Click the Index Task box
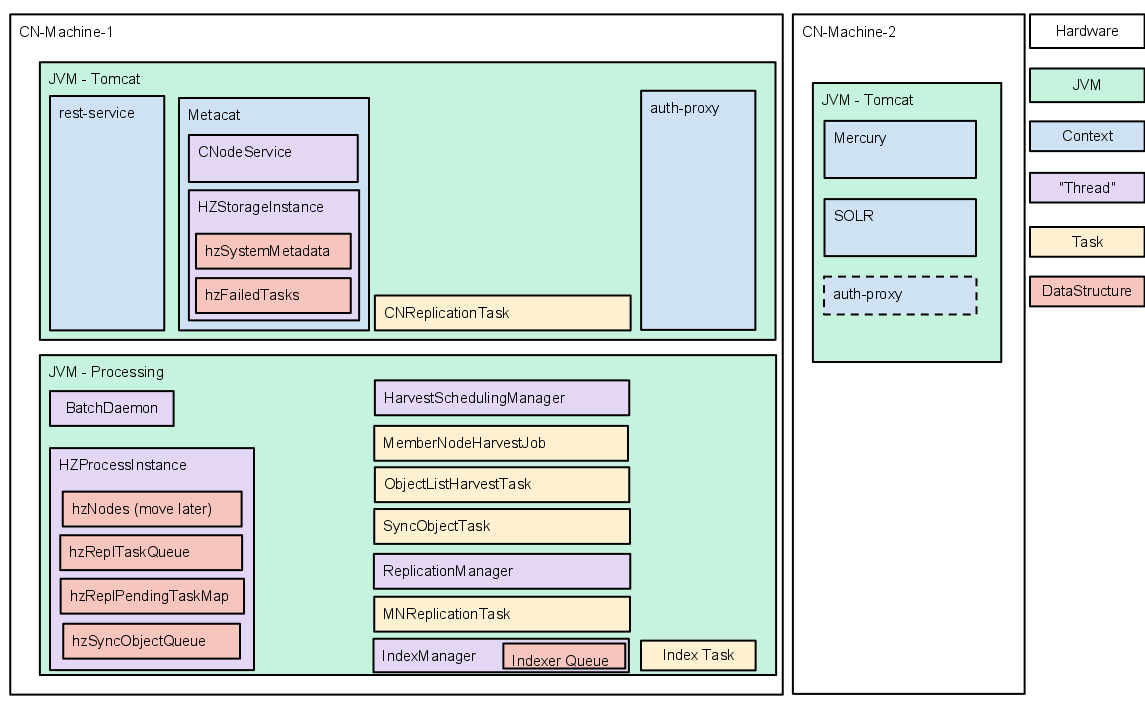Image resolution: width=1145 pixels, height=709 pixels. tap(697, 655)
